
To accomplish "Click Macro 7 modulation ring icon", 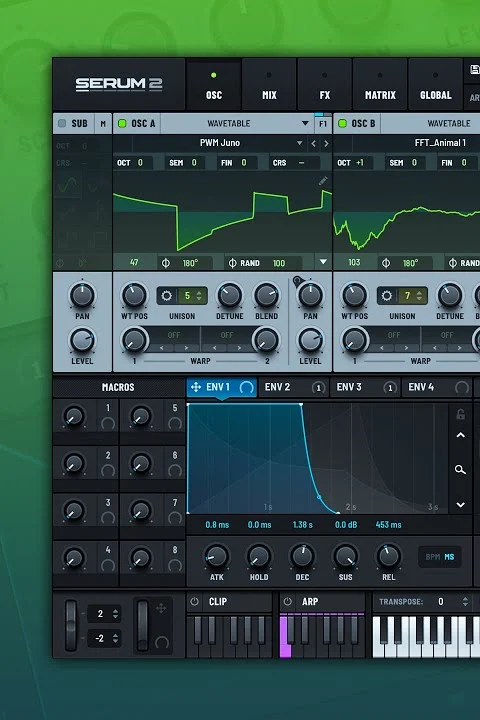I will [175, 518].
